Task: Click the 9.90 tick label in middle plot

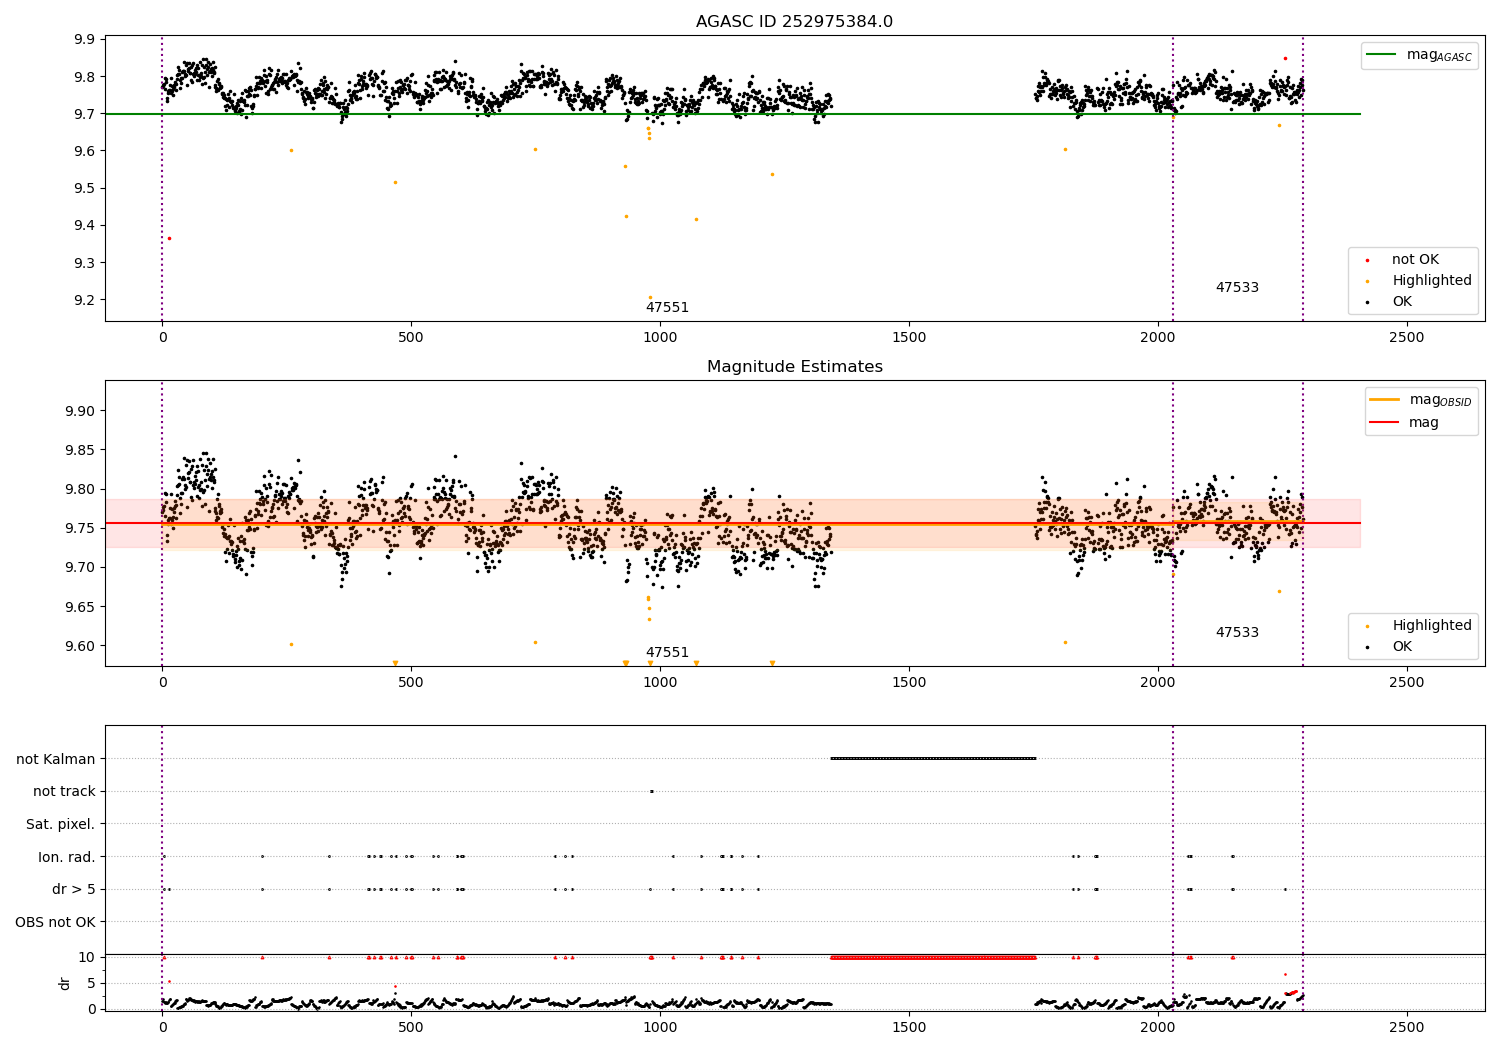Action: pyautogui.click(x=80, y=412)
